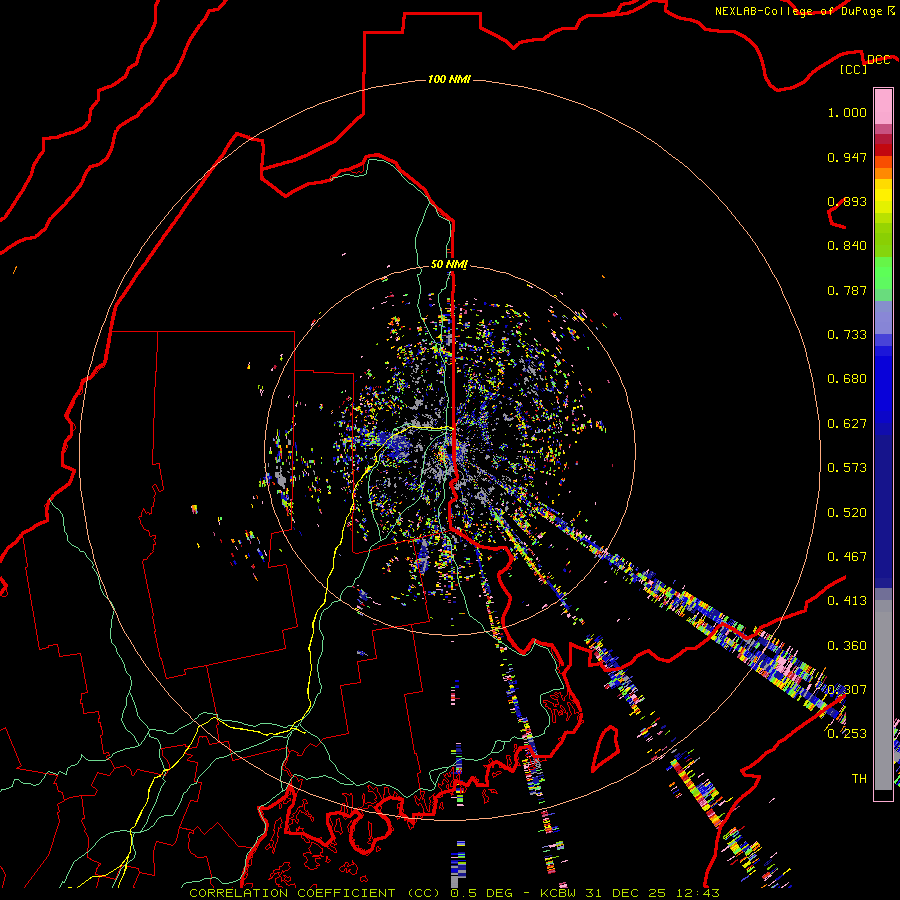This screenshot has width=900, height=900.
Task: Click the 0.787 scale value
Action: (847, 290)
